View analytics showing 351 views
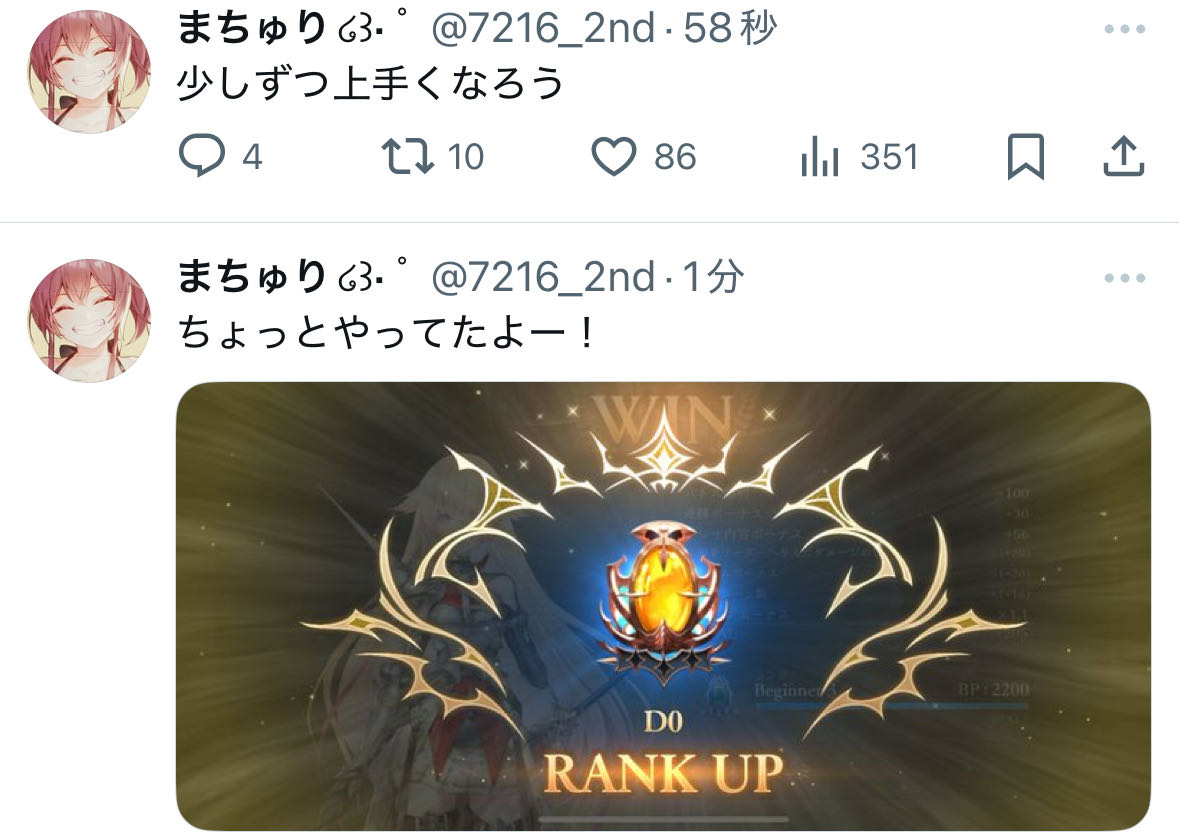 coord(820,156)
